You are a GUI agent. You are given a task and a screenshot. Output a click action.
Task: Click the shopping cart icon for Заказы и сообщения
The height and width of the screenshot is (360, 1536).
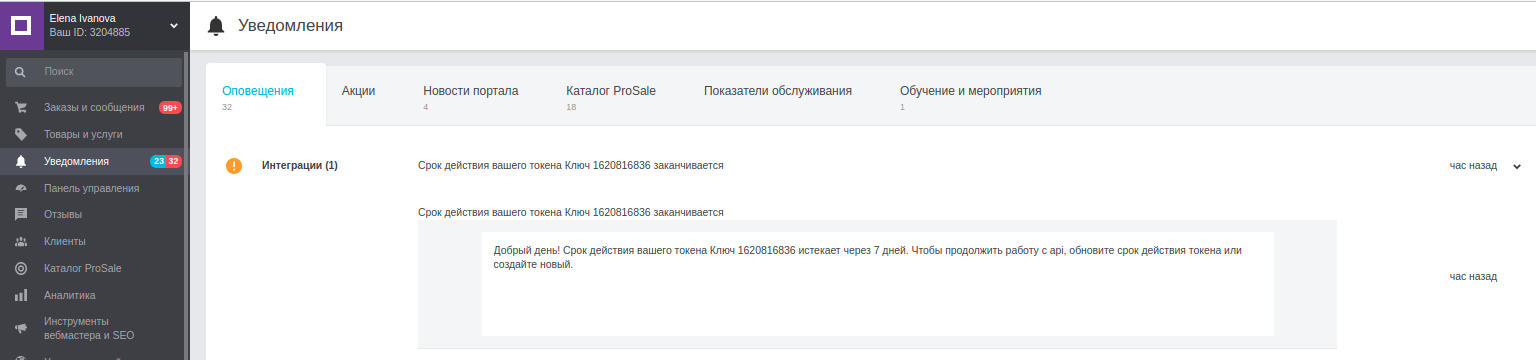tap(21, 107)
